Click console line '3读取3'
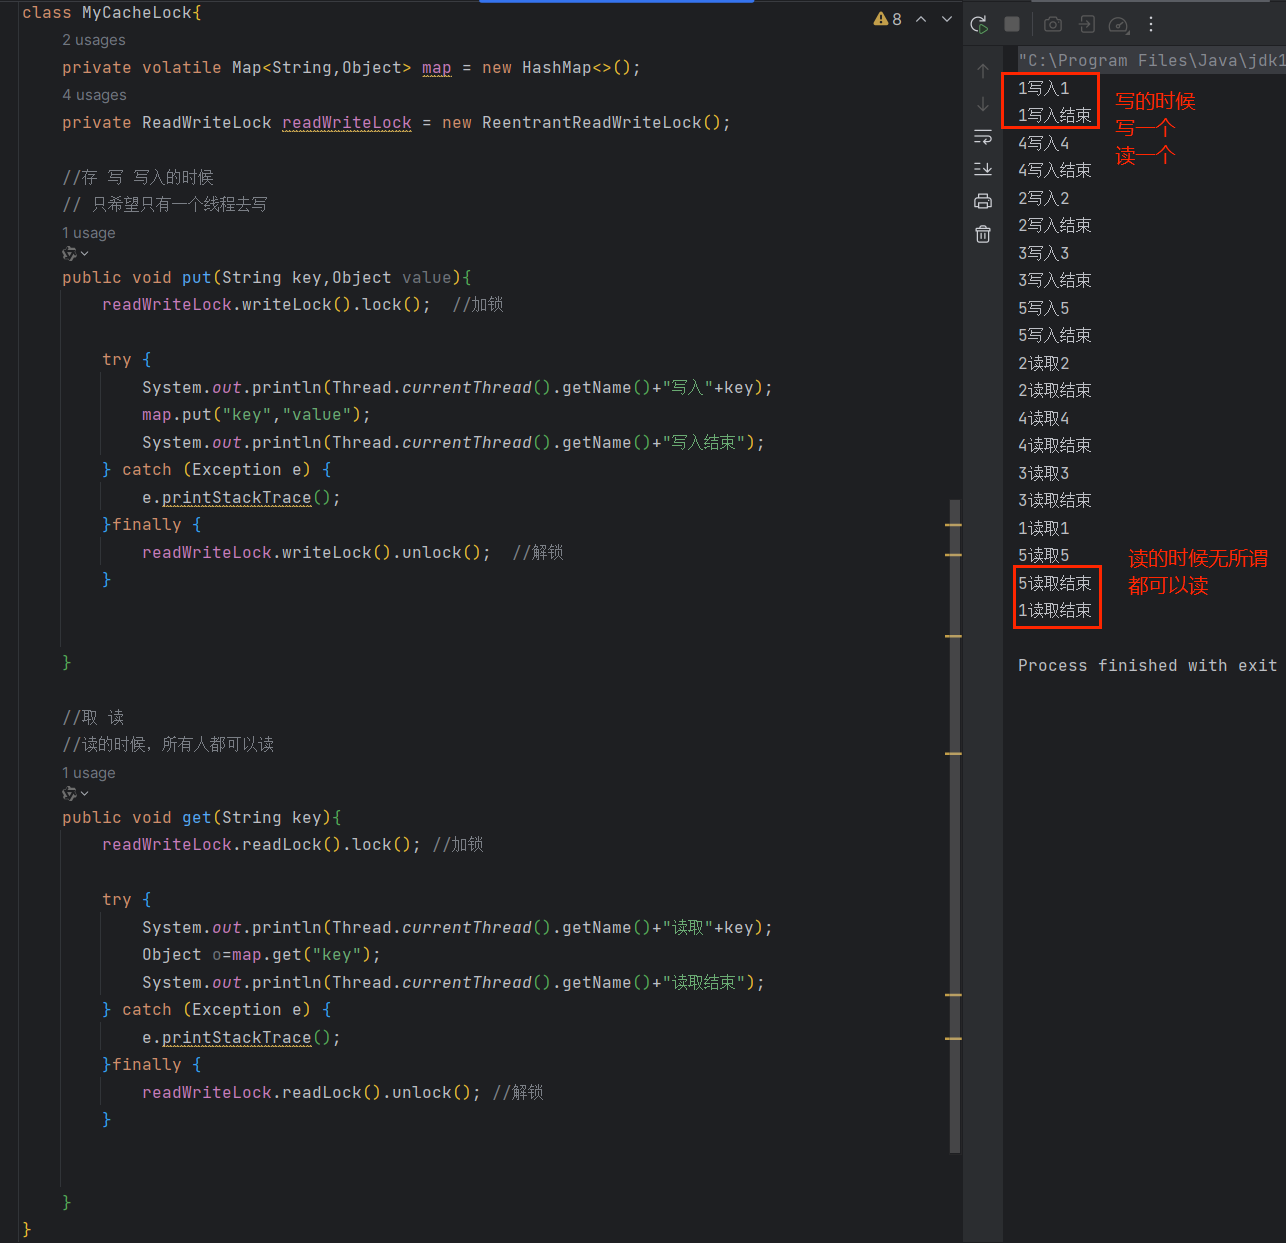This screenshot has width=1286, height=1243. coord(1044,473)
